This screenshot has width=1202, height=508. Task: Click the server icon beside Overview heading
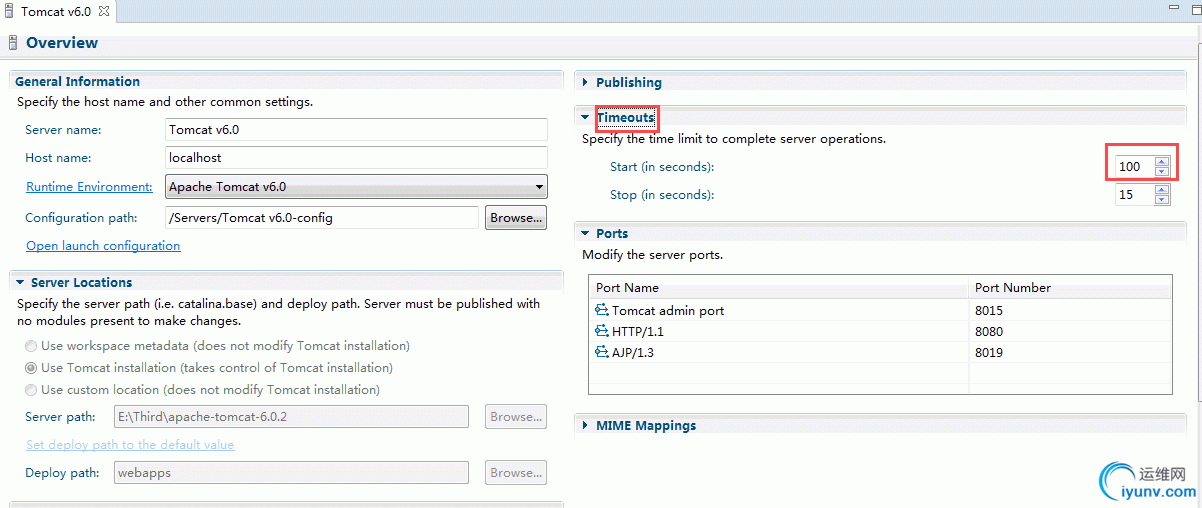12,43
